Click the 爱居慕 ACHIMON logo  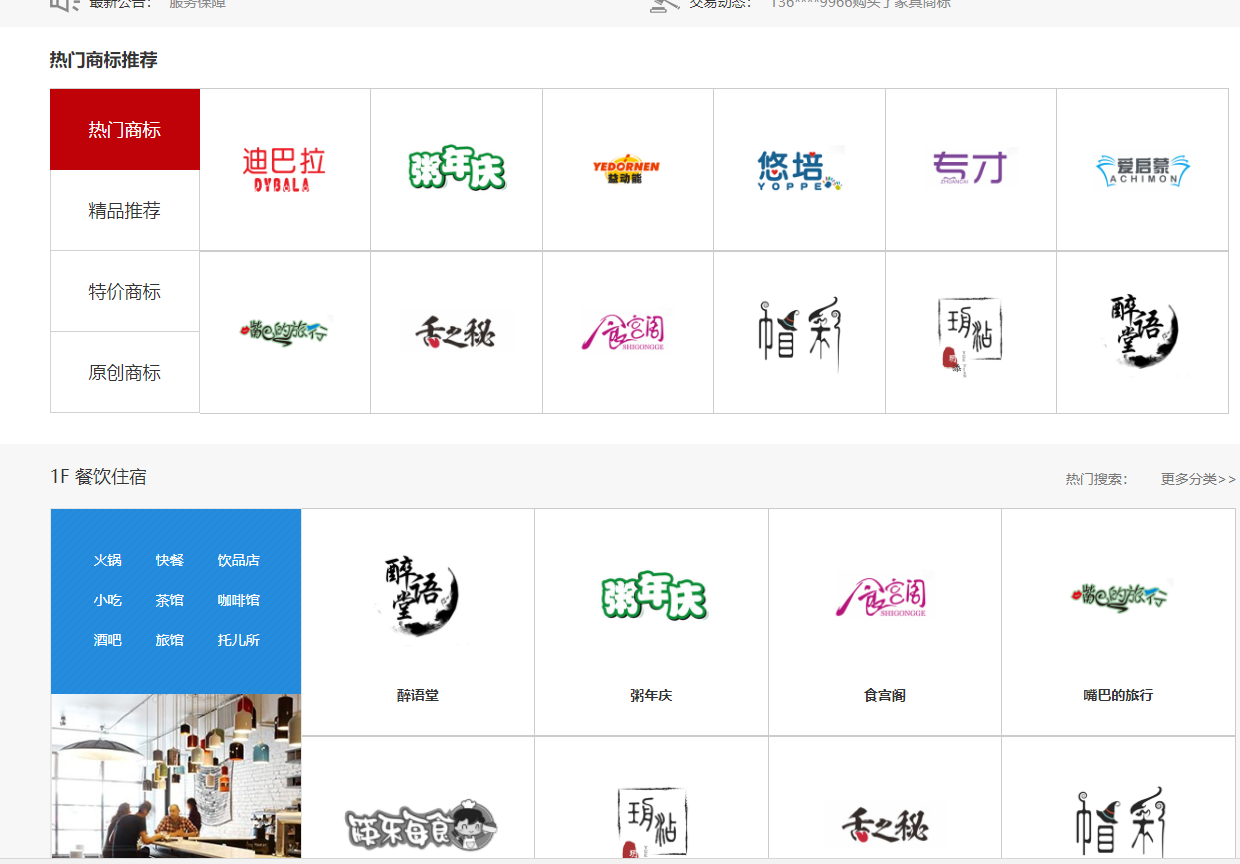[x=1143, y=169]
